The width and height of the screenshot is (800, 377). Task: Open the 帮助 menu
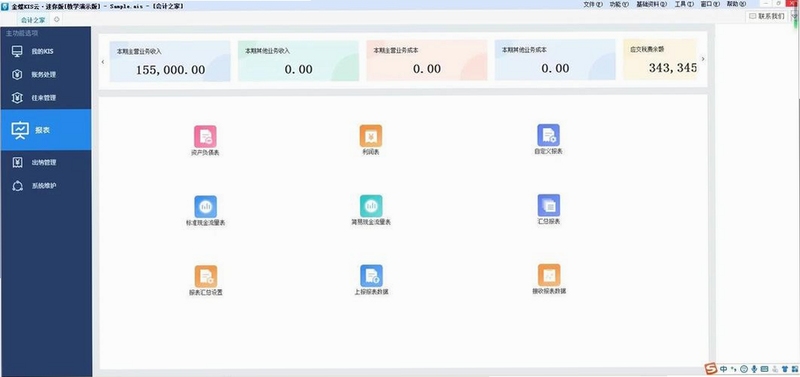[736, 4]
